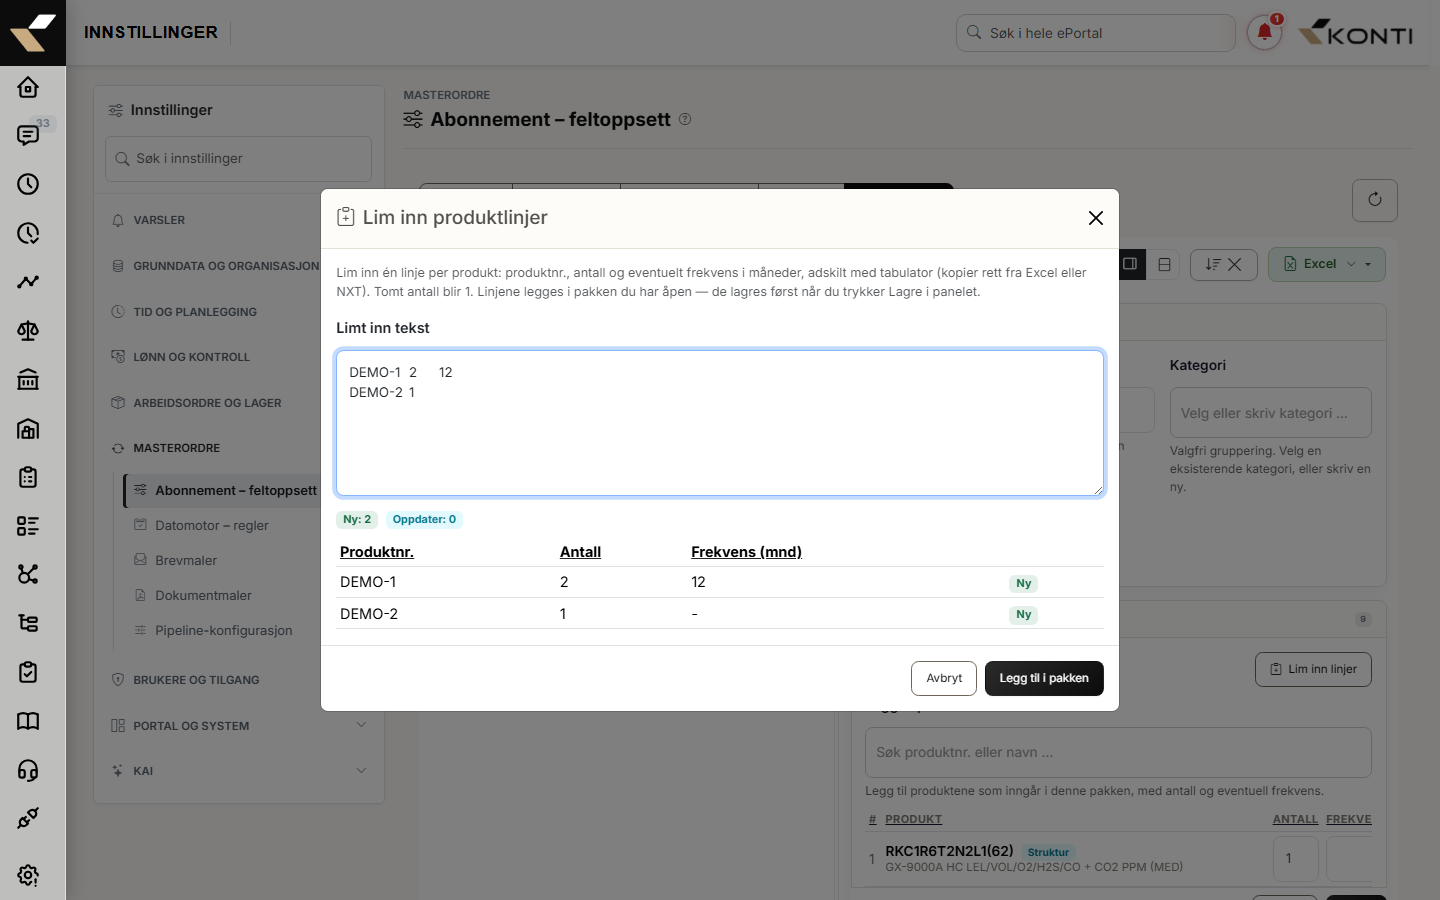Open the open book icon in sidebar

point(28,721)
